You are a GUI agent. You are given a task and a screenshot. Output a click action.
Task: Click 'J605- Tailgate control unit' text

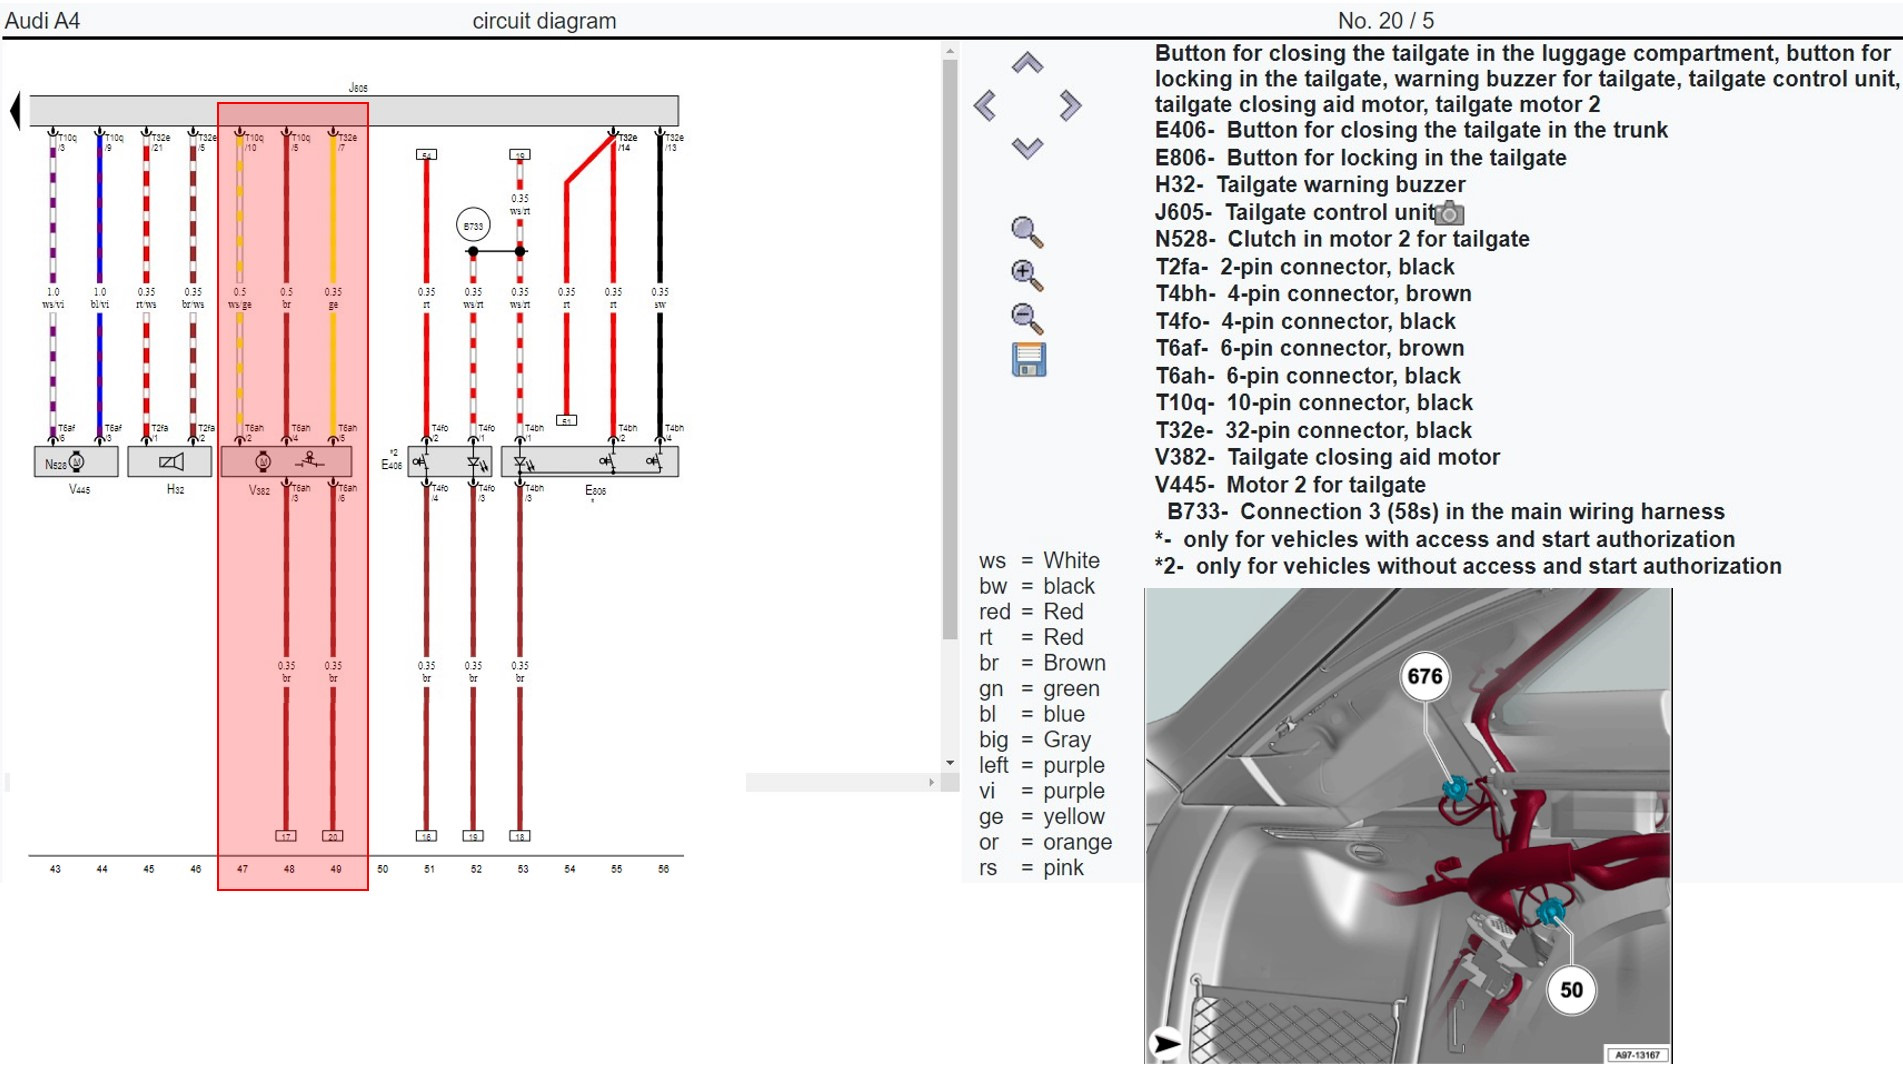[x=1295, y=212]
